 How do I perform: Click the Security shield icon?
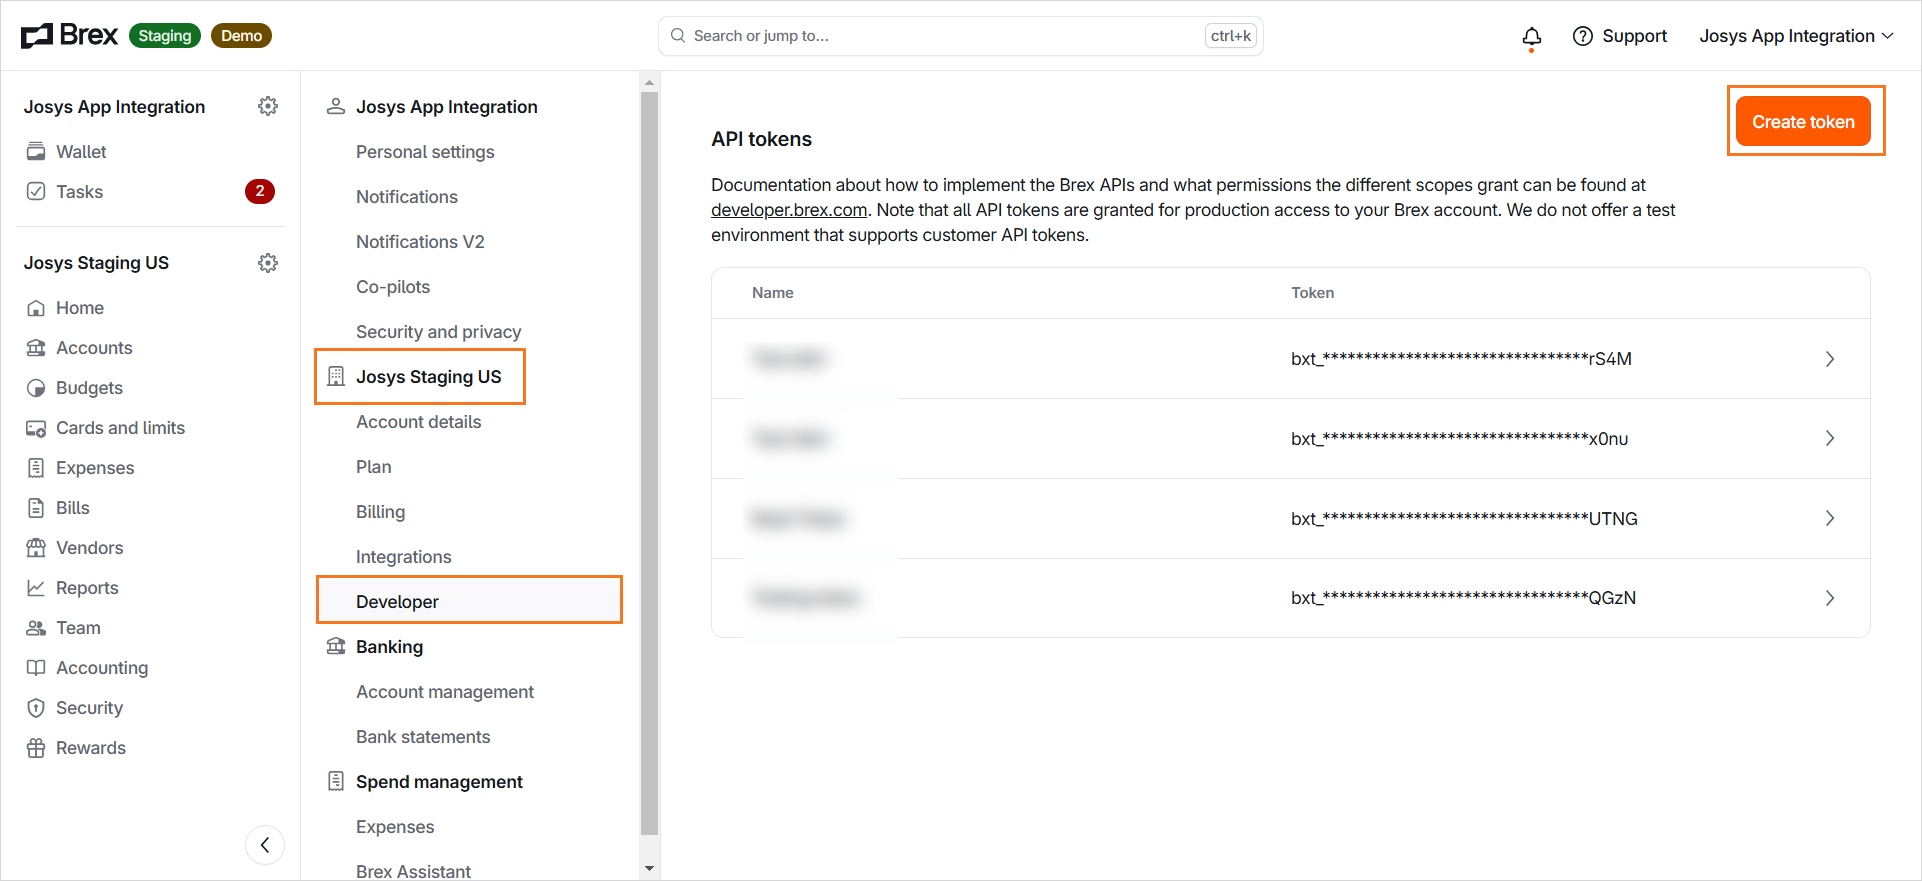[x=36, y=708]
